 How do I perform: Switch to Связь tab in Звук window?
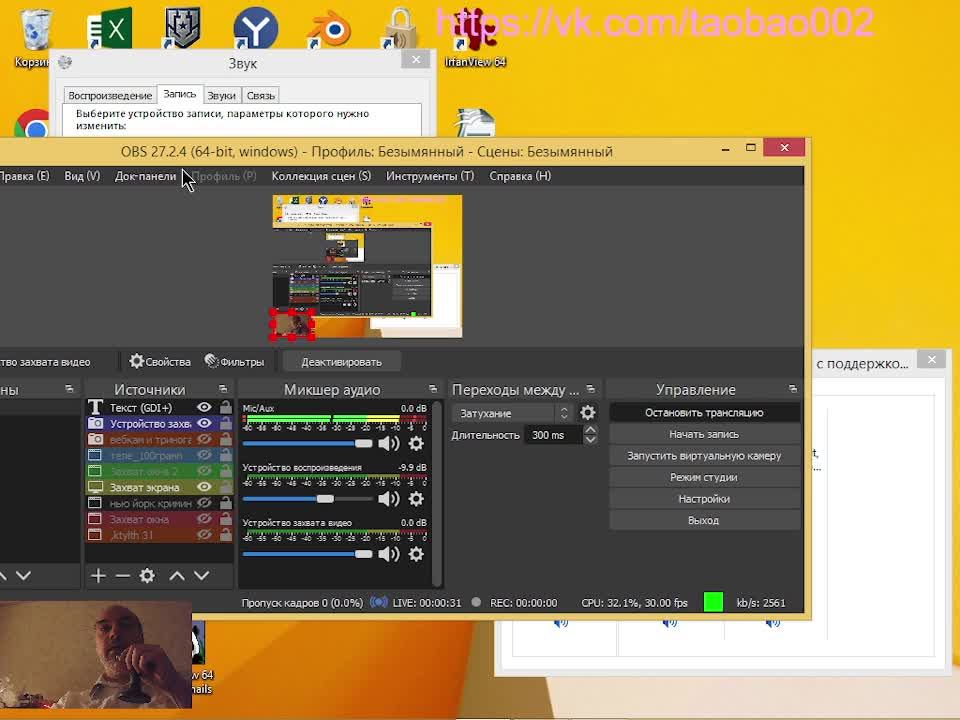261,96
